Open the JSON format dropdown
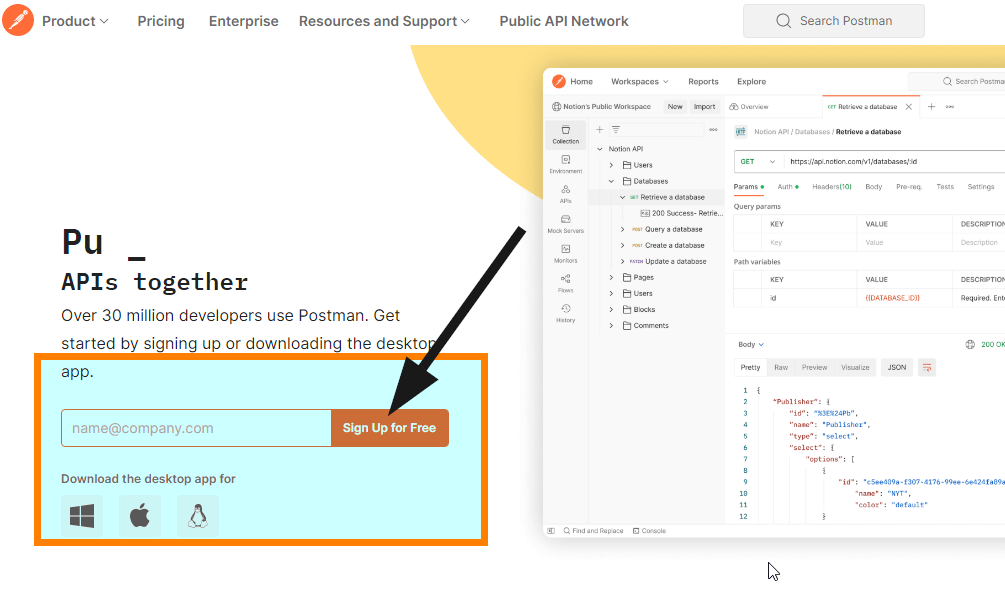This screenshot has width=1005, height=610. tap(897, 367)
